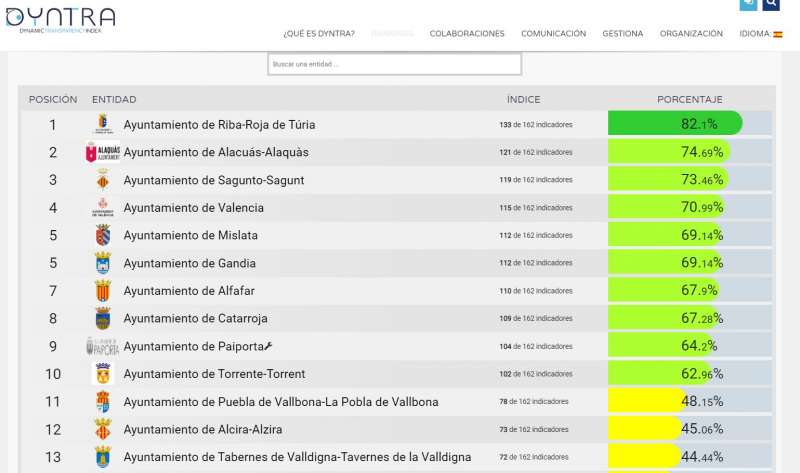The height and width of the screenshot is (473, 800).
Task: Click the Alaquàs ajuntament logo
Action: [x=103, y=152]
